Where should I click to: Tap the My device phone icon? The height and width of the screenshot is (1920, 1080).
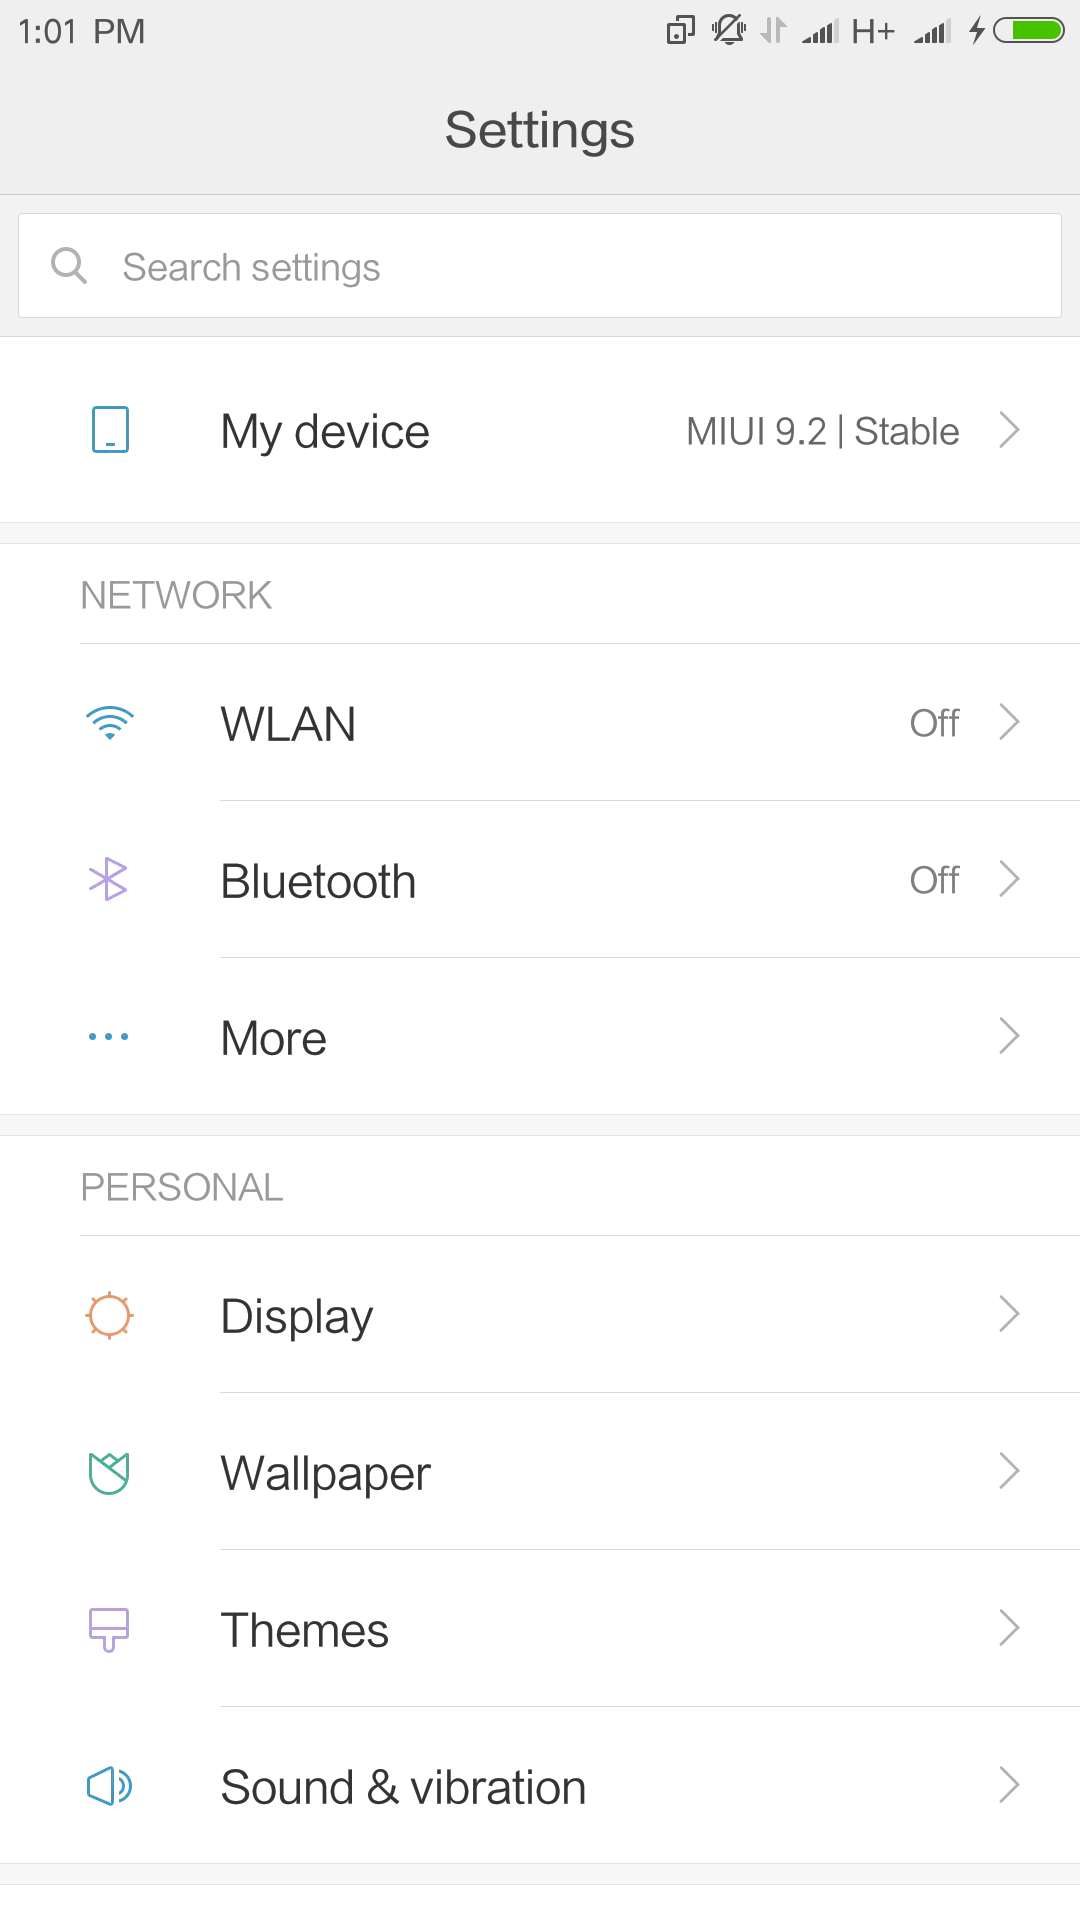coord(110,430)
